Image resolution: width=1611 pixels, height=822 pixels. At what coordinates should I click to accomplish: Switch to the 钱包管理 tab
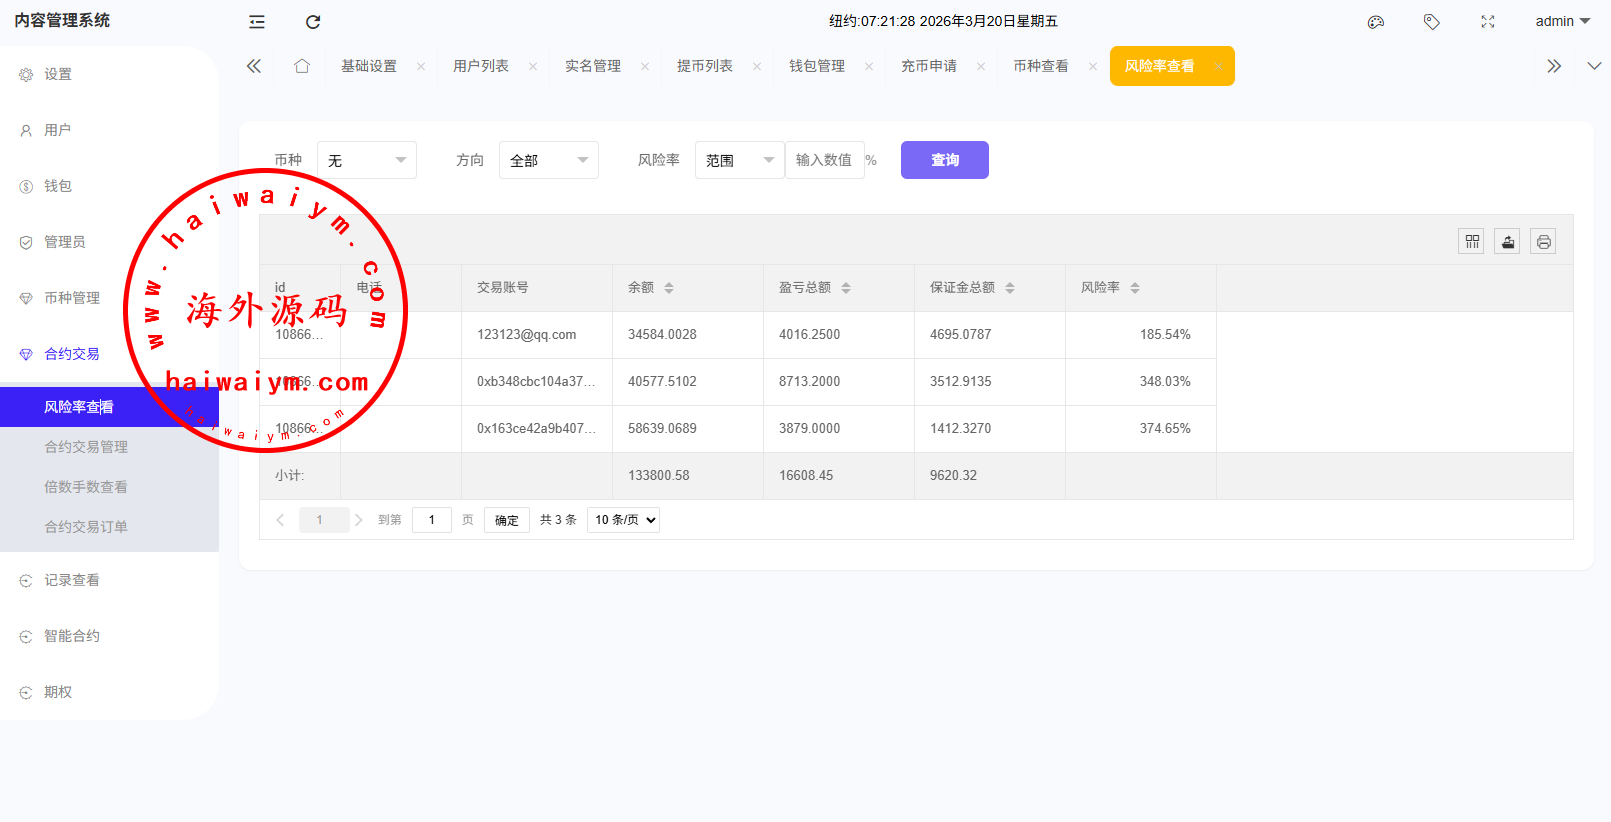(816, 66)
